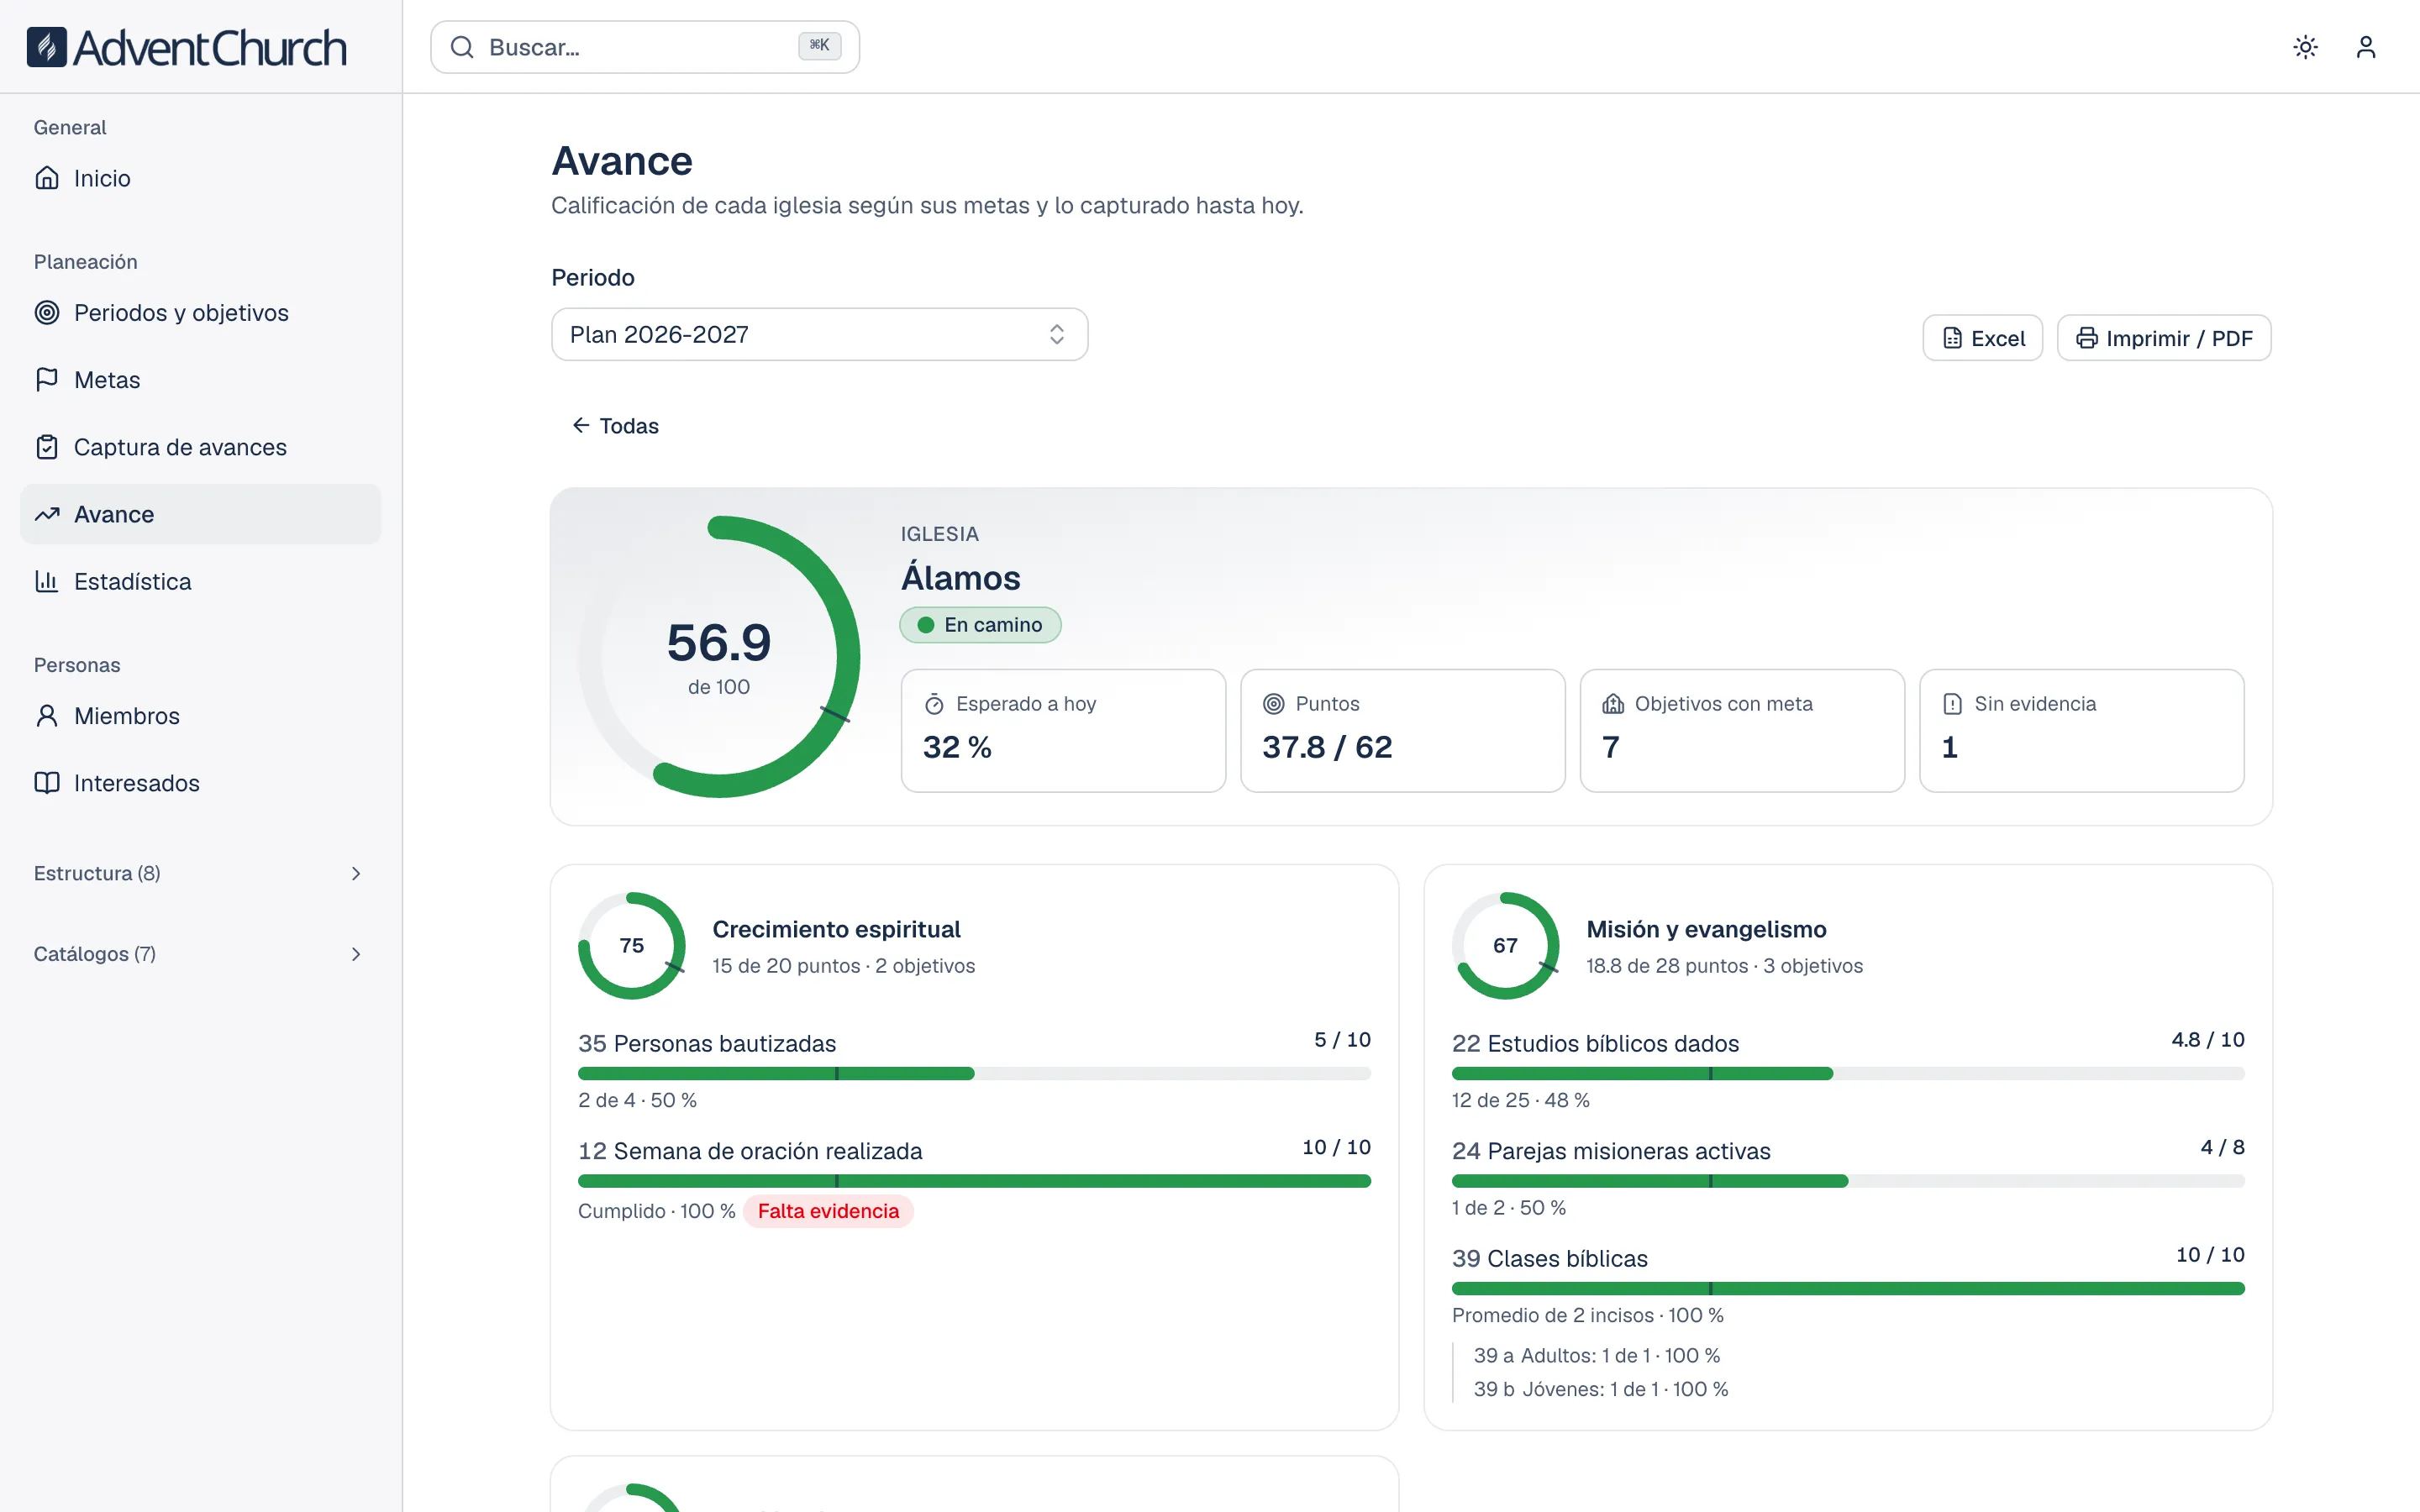Open Estadística chart icon
2420x1512 pixels.
pyautogui.click(x=47, y=581)
